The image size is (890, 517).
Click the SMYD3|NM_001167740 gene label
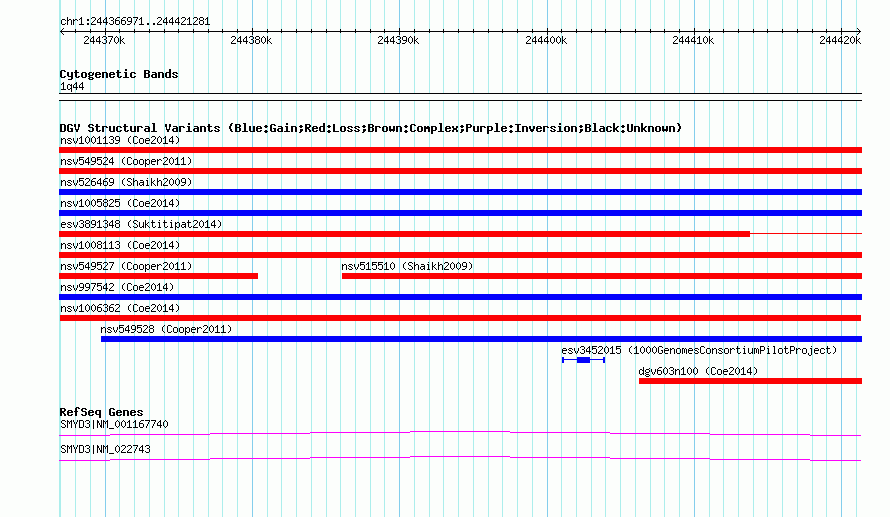point(114,424)
